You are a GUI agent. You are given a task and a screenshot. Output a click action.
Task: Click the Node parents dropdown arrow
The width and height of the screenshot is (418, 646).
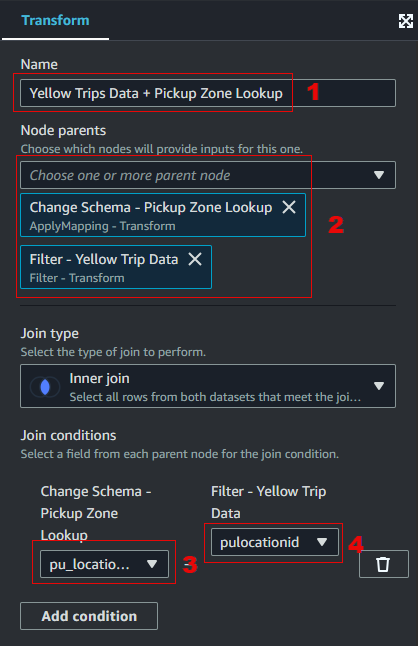pyautogui.click(x=379, y=175)
